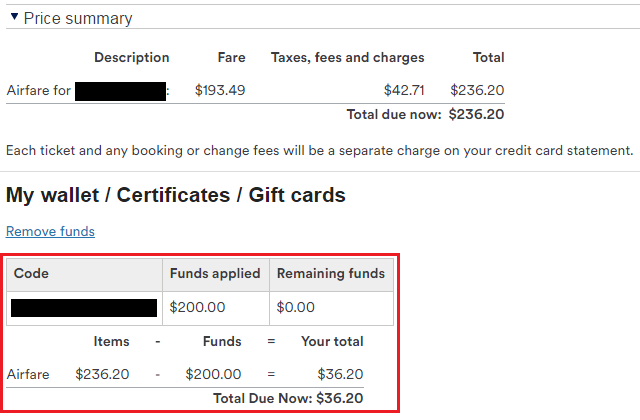
Task: Select the Code column header
Action: click(x=31, y=273)
